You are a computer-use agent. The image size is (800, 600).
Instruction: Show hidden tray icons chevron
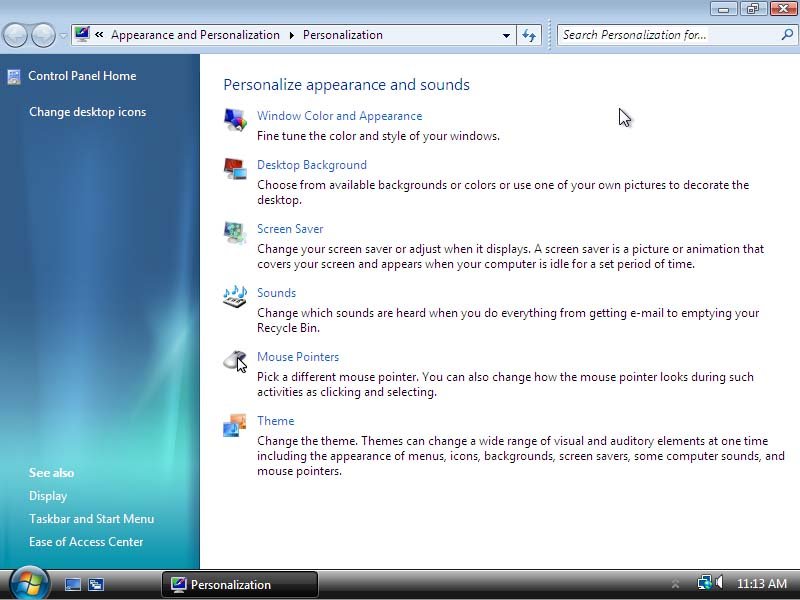(676, 583)
